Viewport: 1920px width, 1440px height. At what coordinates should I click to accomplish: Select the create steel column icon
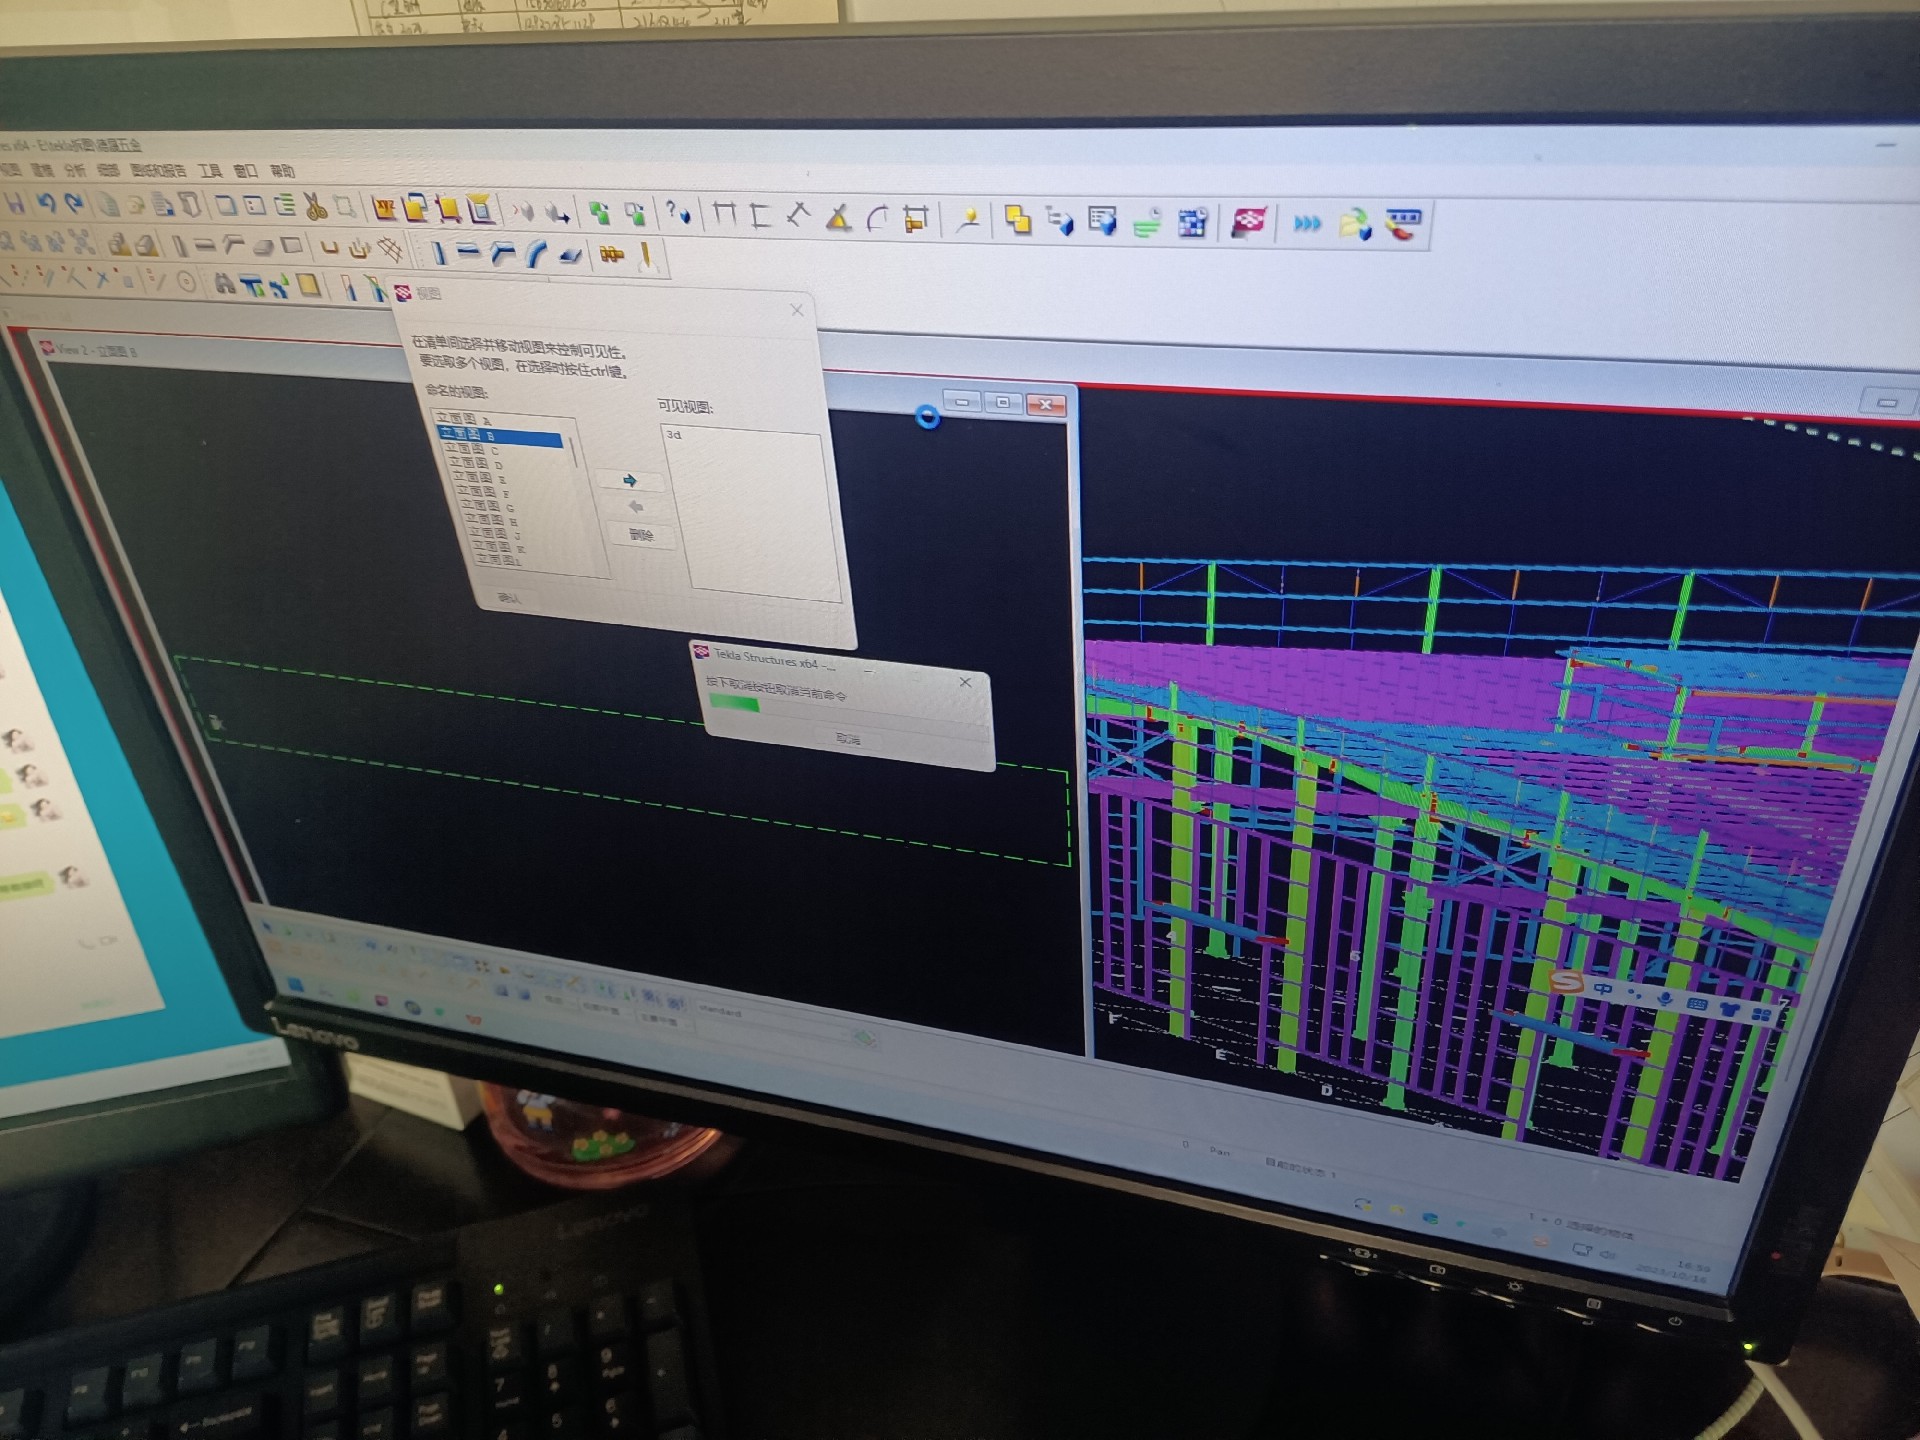coord(438,253)
